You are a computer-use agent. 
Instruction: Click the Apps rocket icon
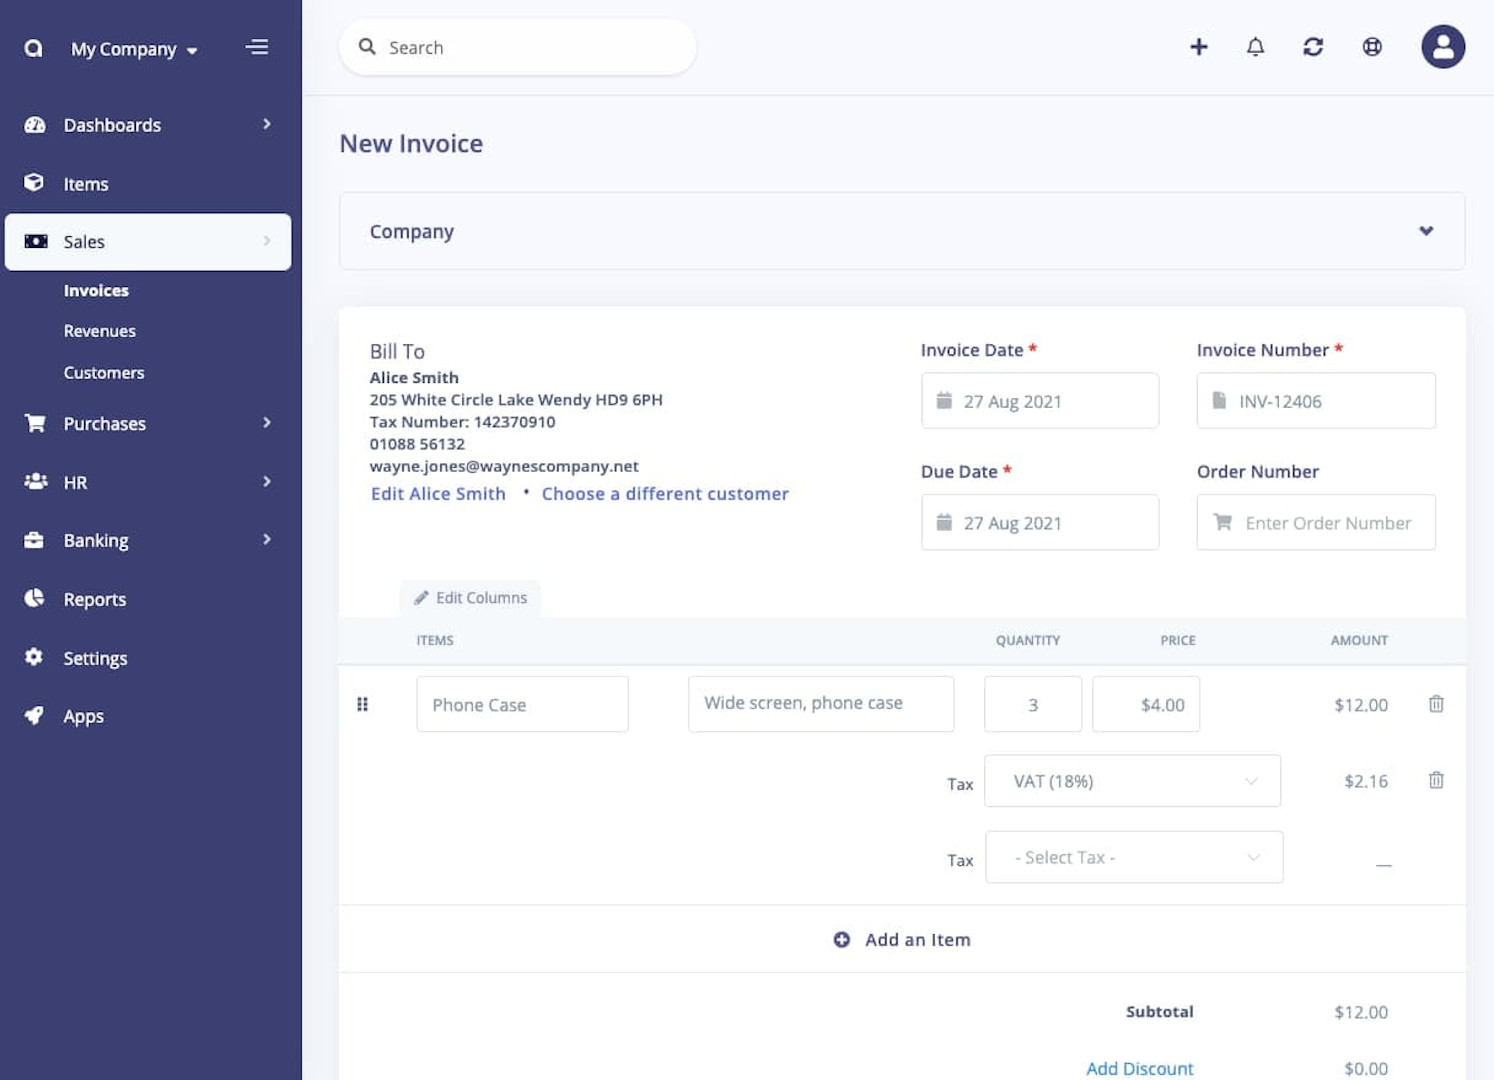[33, 715]
